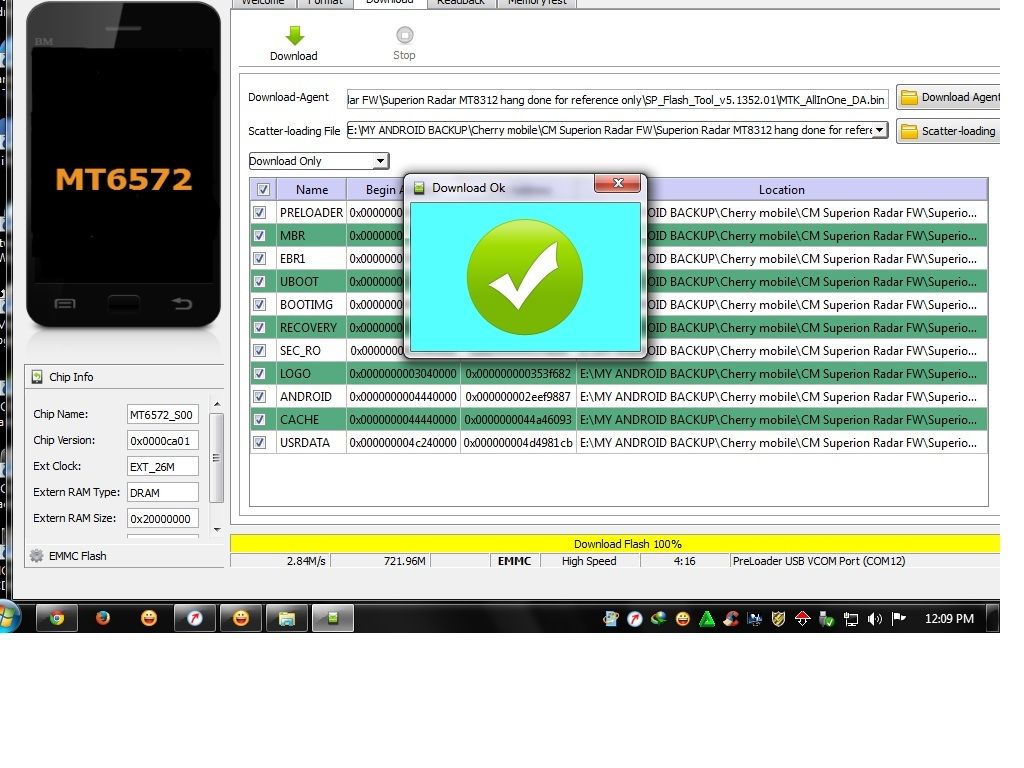Screen dimensions: 1024x768
Task: Click LOGO end address 0x000000000353f682
Action: 518,374
